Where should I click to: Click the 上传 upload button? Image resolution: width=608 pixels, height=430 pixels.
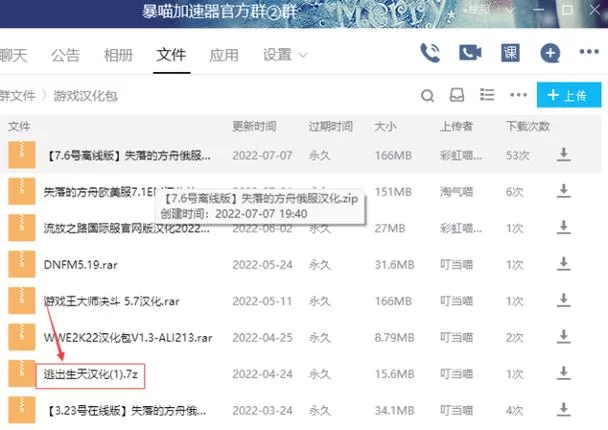point(569,95)
